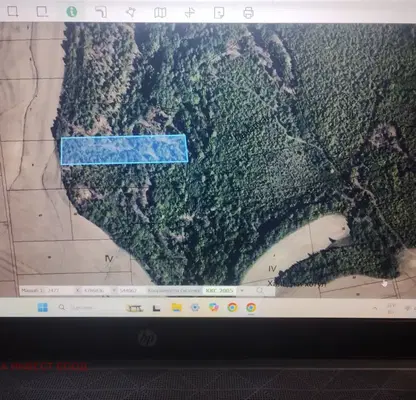Select the rectangle selection tool

(x=13, y=11)
